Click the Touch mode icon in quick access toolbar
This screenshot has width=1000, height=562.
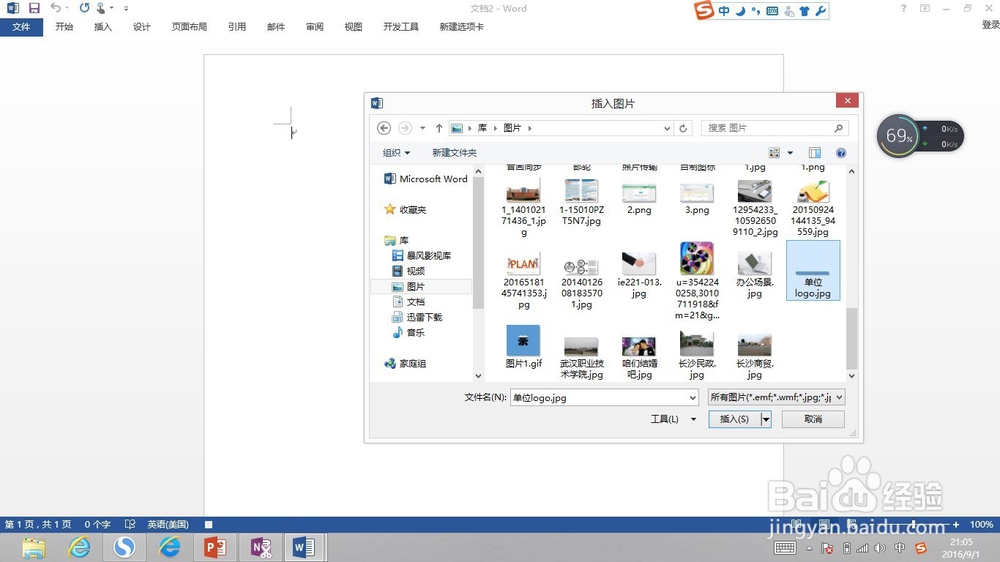point(101,8)
